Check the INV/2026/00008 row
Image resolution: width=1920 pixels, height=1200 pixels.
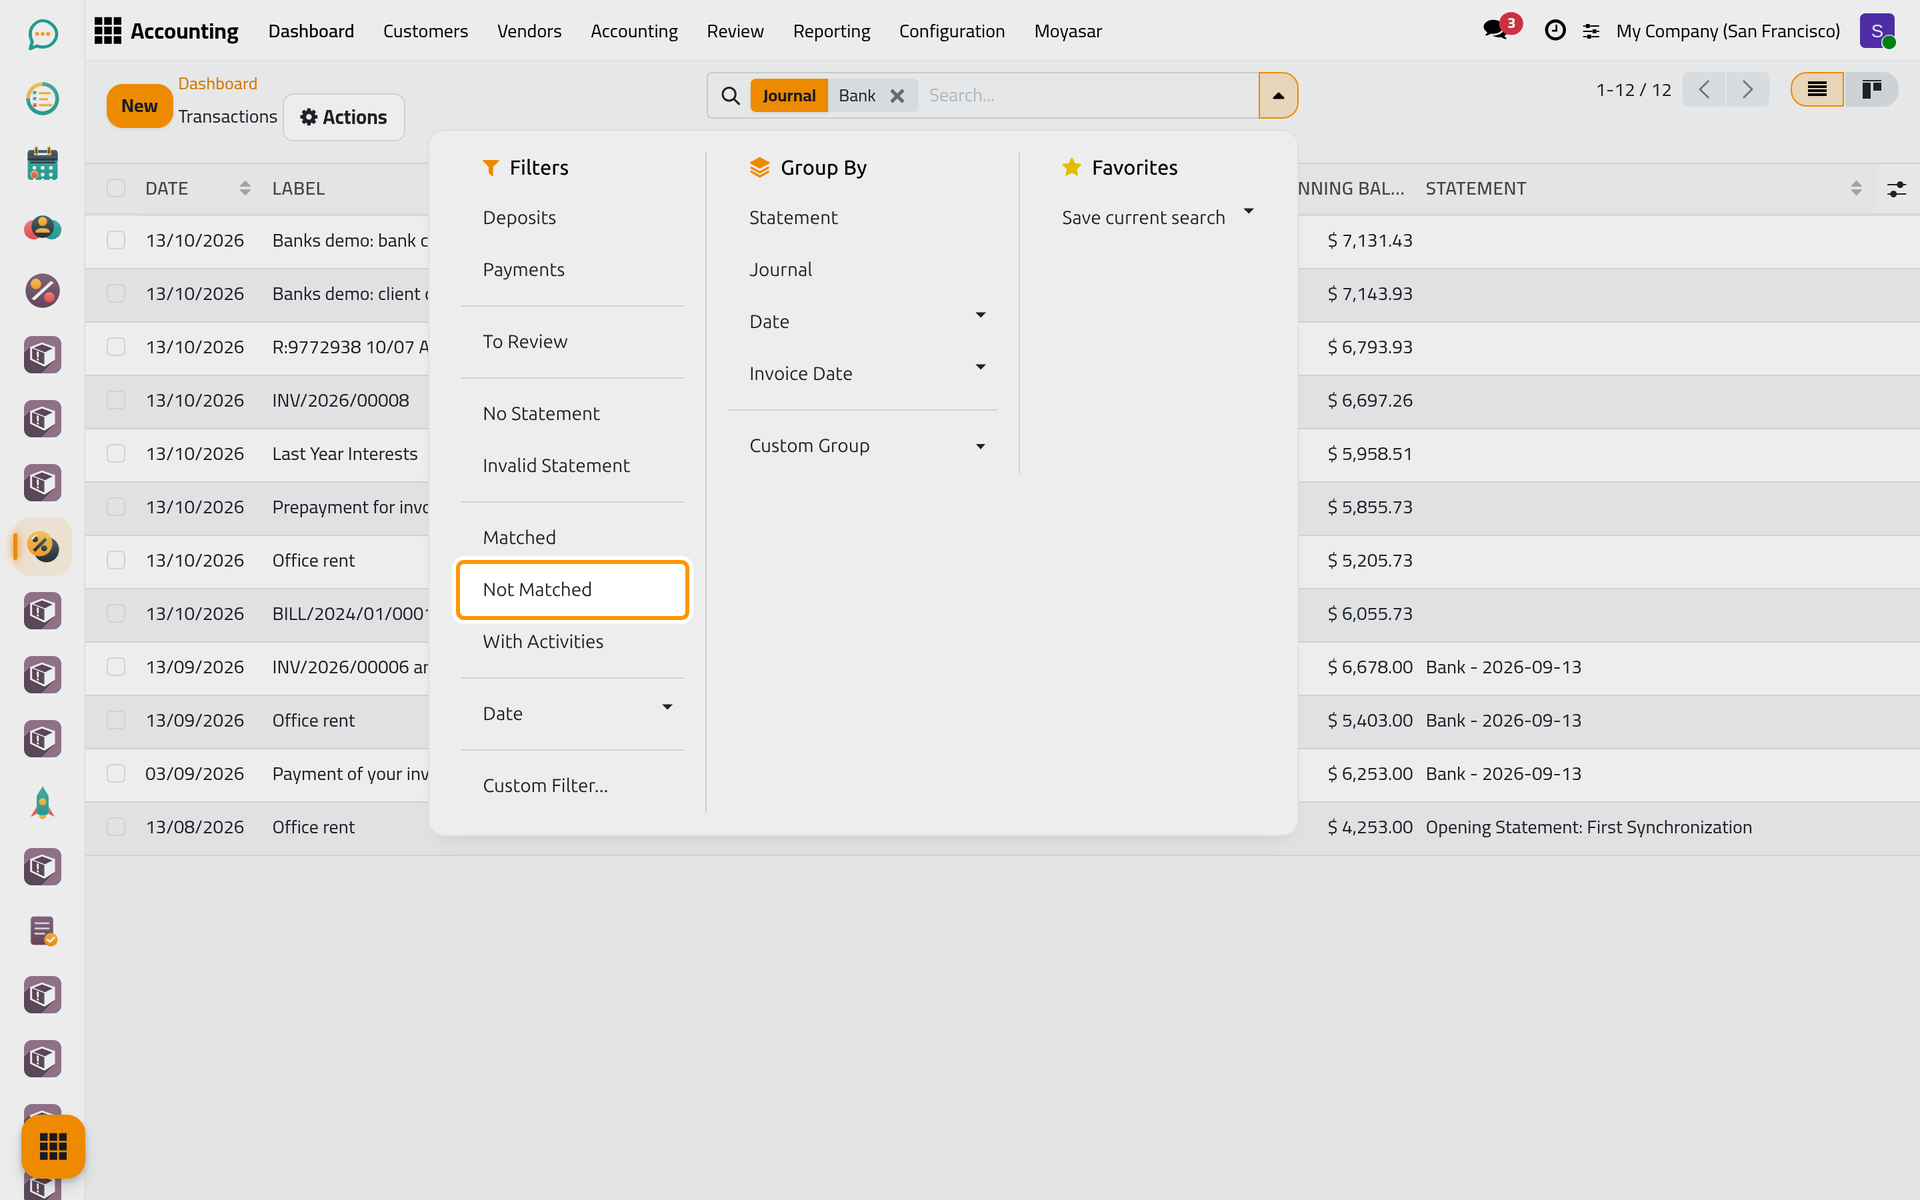pos(116,400)
